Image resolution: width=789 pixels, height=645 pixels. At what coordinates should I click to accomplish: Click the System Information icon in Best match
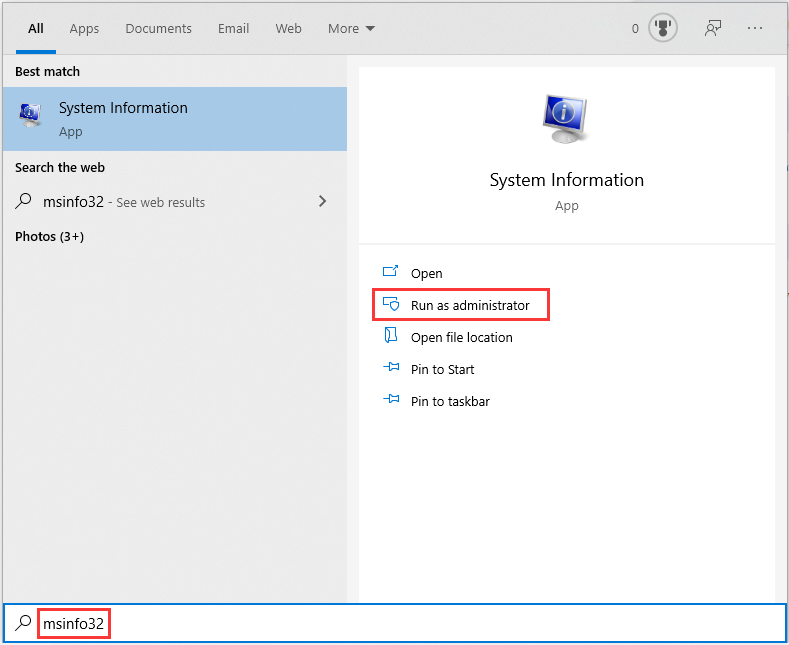pyautogui.click(x=31, y=117)
